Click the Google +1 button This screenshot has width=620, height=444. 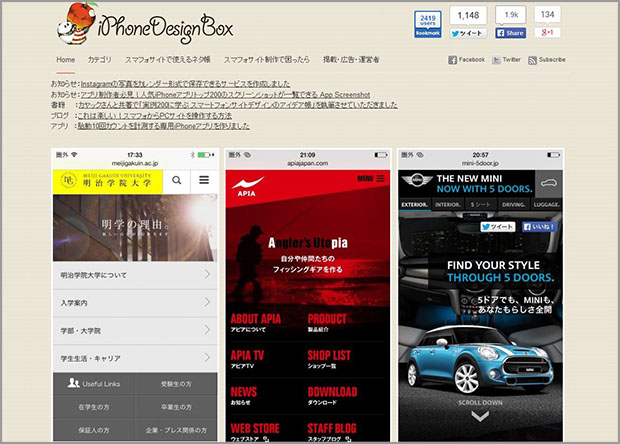(547, 32)
